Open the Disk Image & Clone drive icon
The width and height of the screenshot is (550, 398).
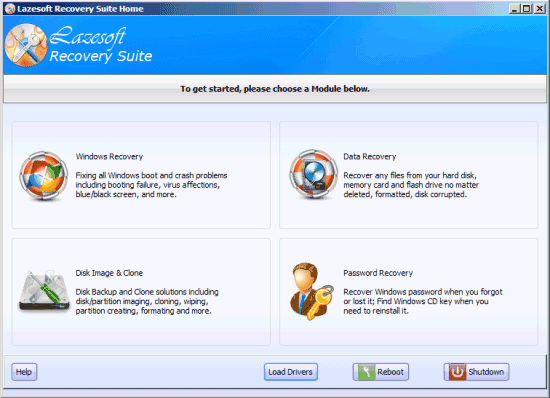(44, 290)
